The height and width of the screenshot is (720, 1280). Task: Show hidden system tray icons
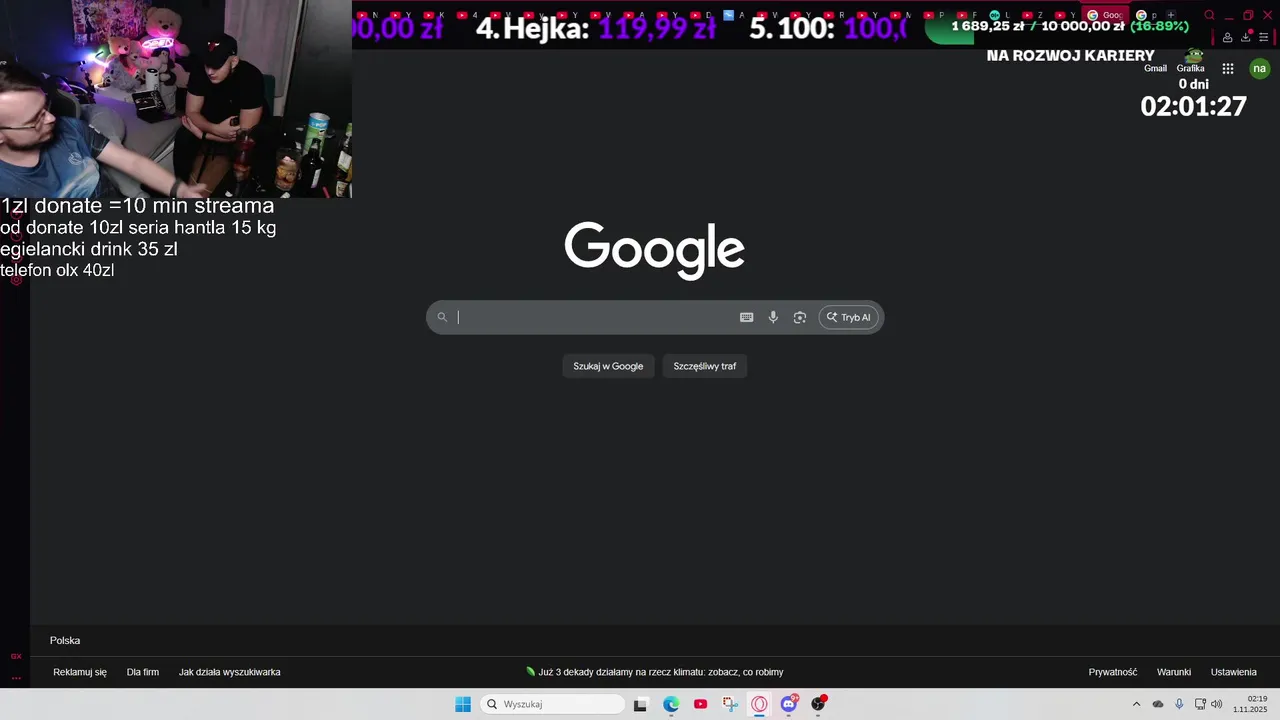[1136, 704]
